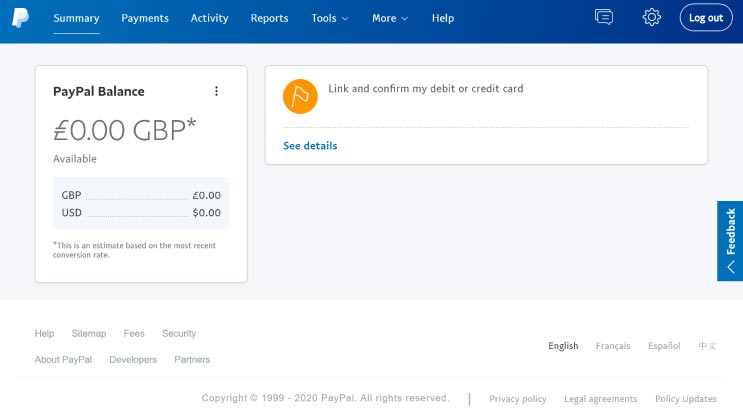Click the £0.00 GBP available balance
This screenshot has width=743, height=416.
[x=125, y=130]
